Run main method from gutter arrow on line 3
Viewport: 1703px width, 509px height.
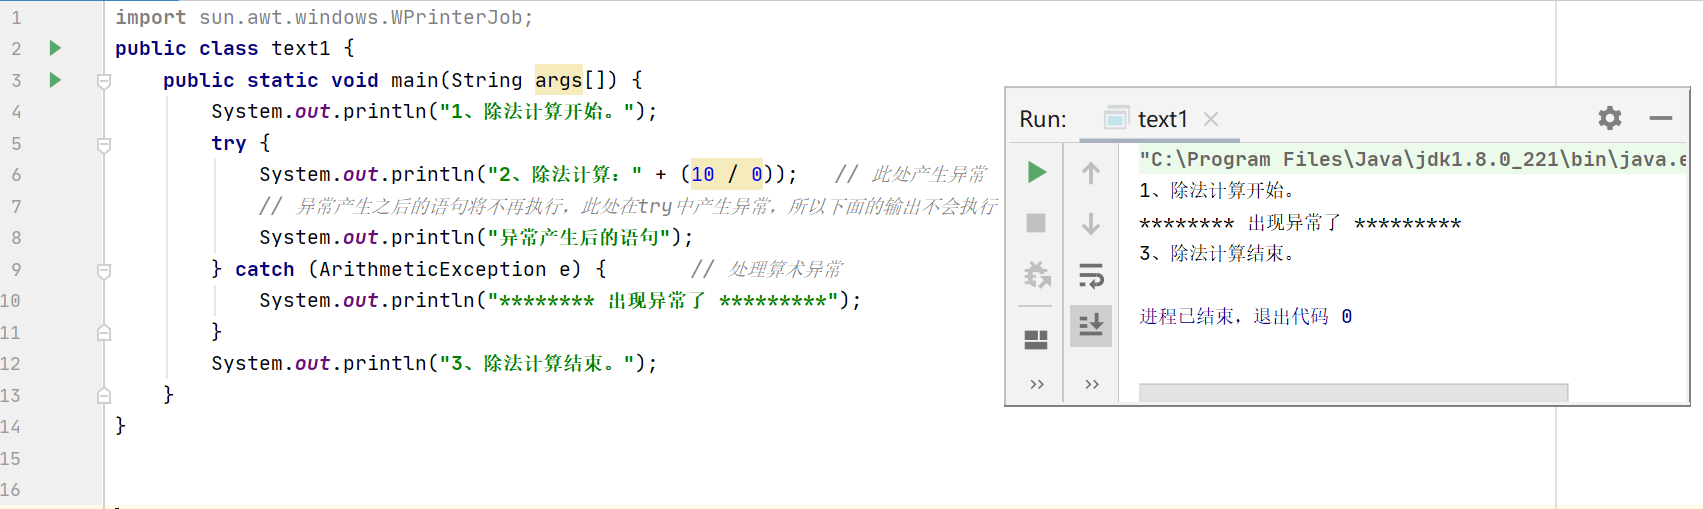[x=55, y=80]
